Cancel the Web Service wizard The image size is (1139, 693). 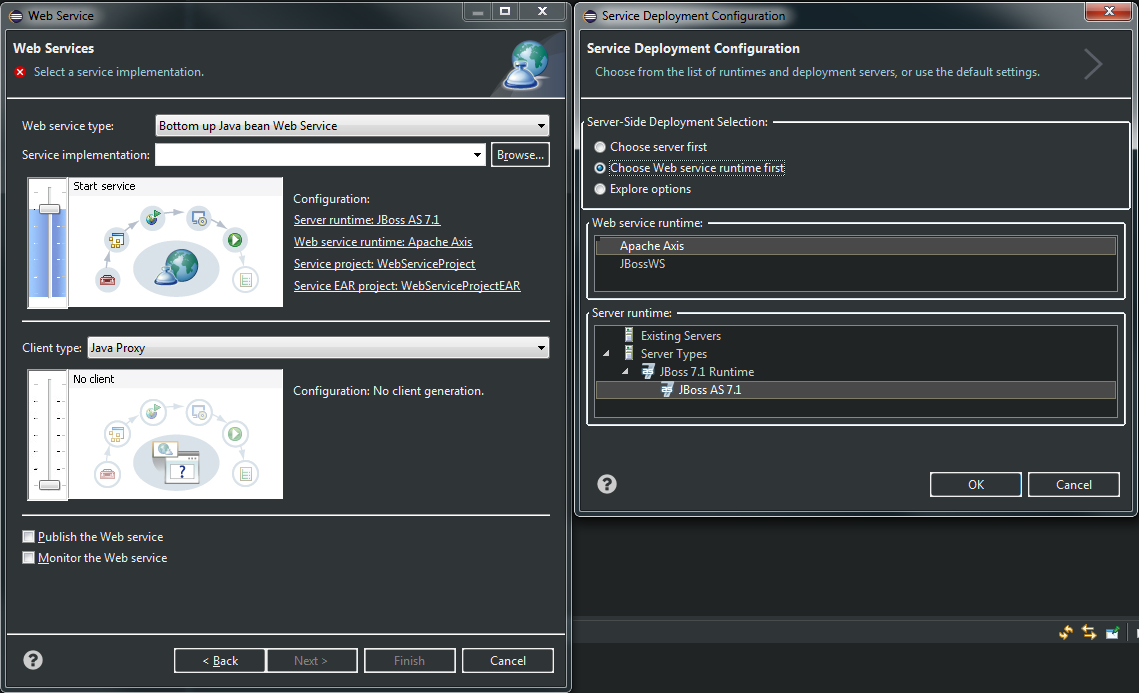click(508, 660)
